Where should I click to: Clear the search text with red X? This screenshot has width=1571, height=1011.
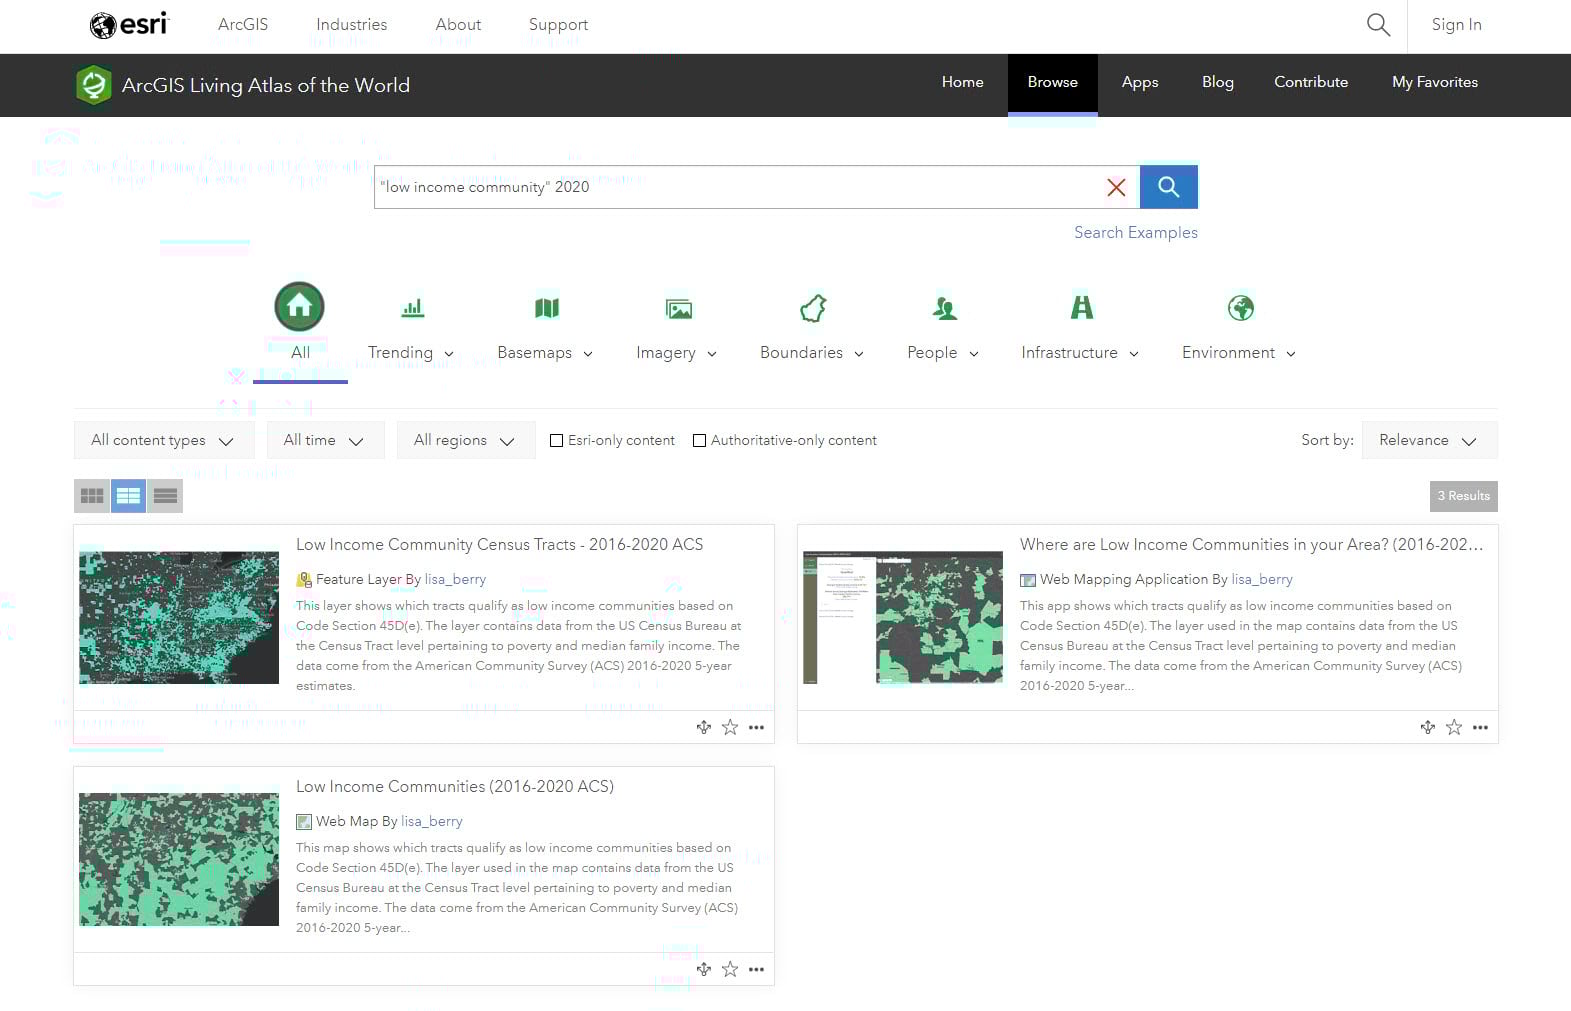(x=1116, y=187)
